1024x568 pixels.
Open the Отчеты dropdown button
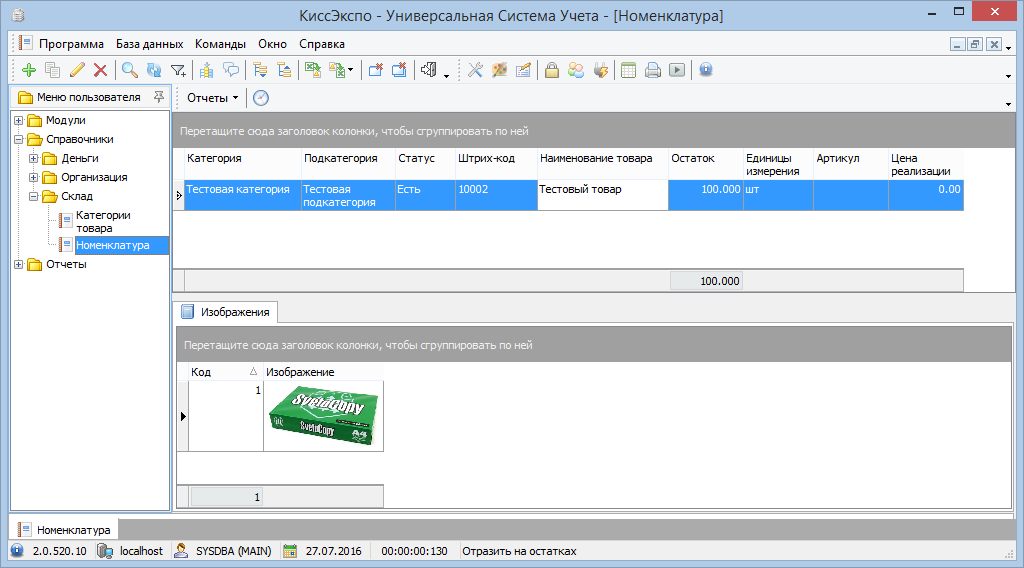point(212,98)
